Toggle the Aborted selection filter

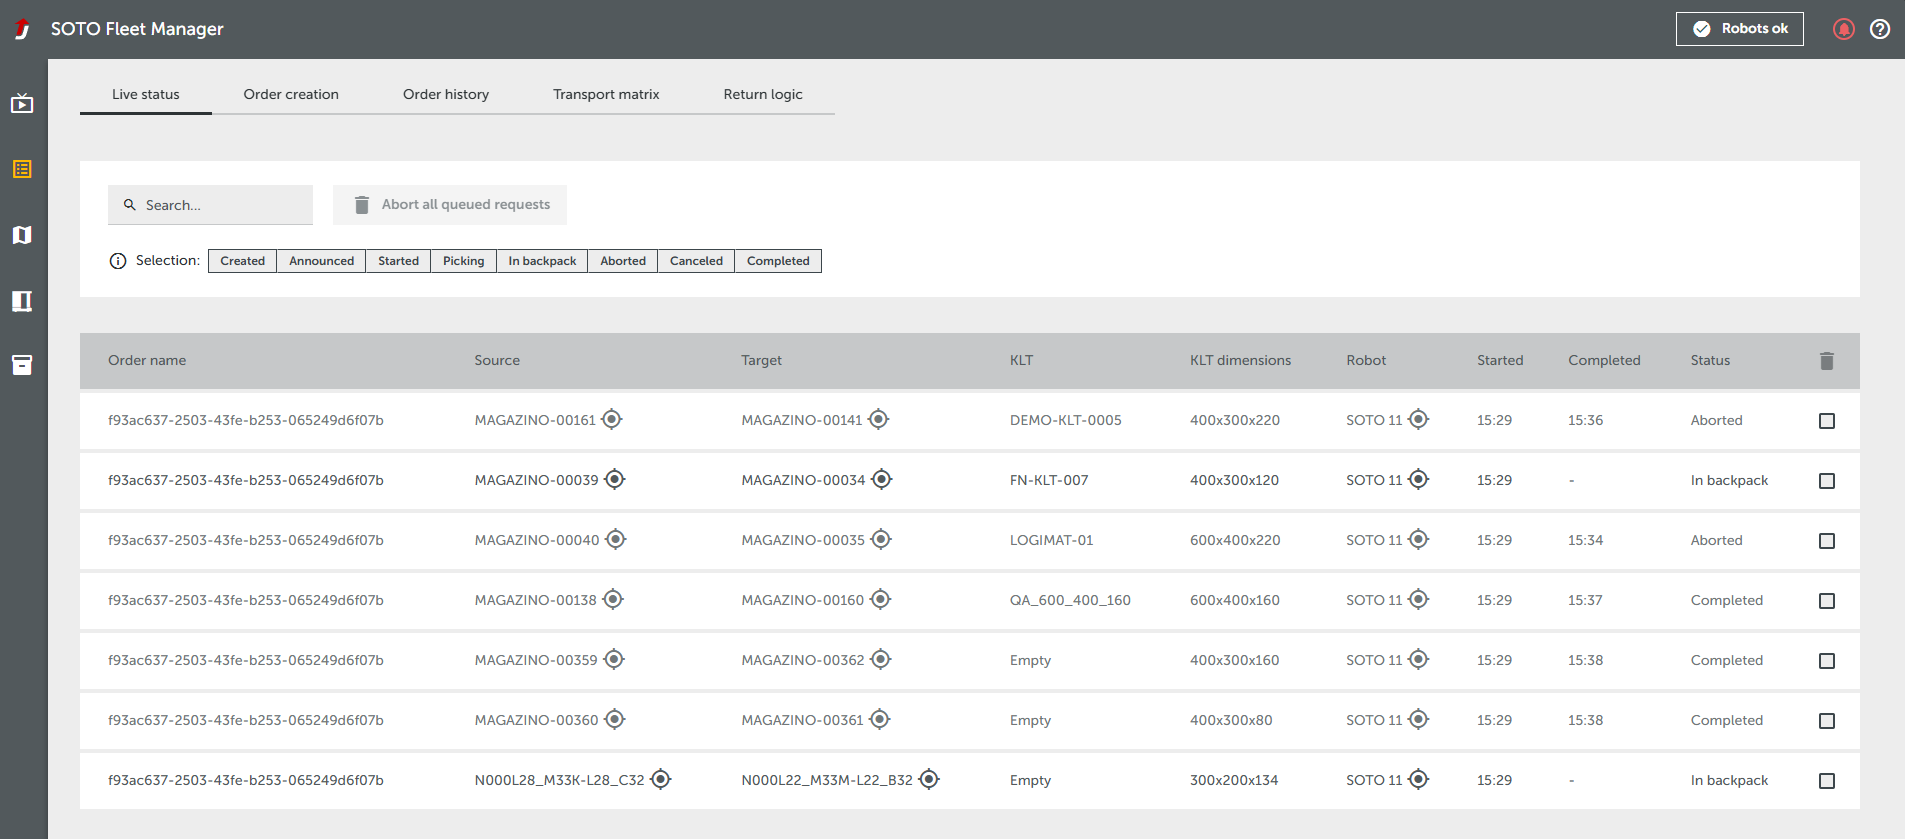(x=623, y=261)
